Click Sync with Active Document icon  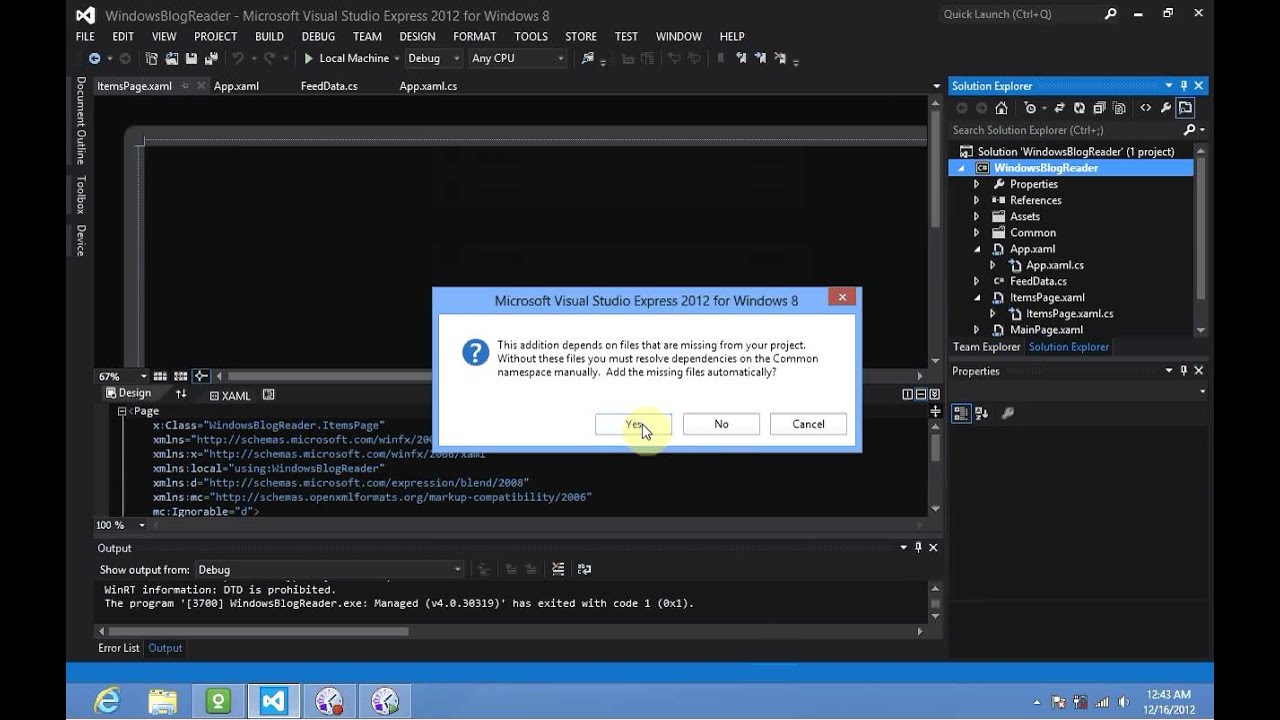[1059, 108]
